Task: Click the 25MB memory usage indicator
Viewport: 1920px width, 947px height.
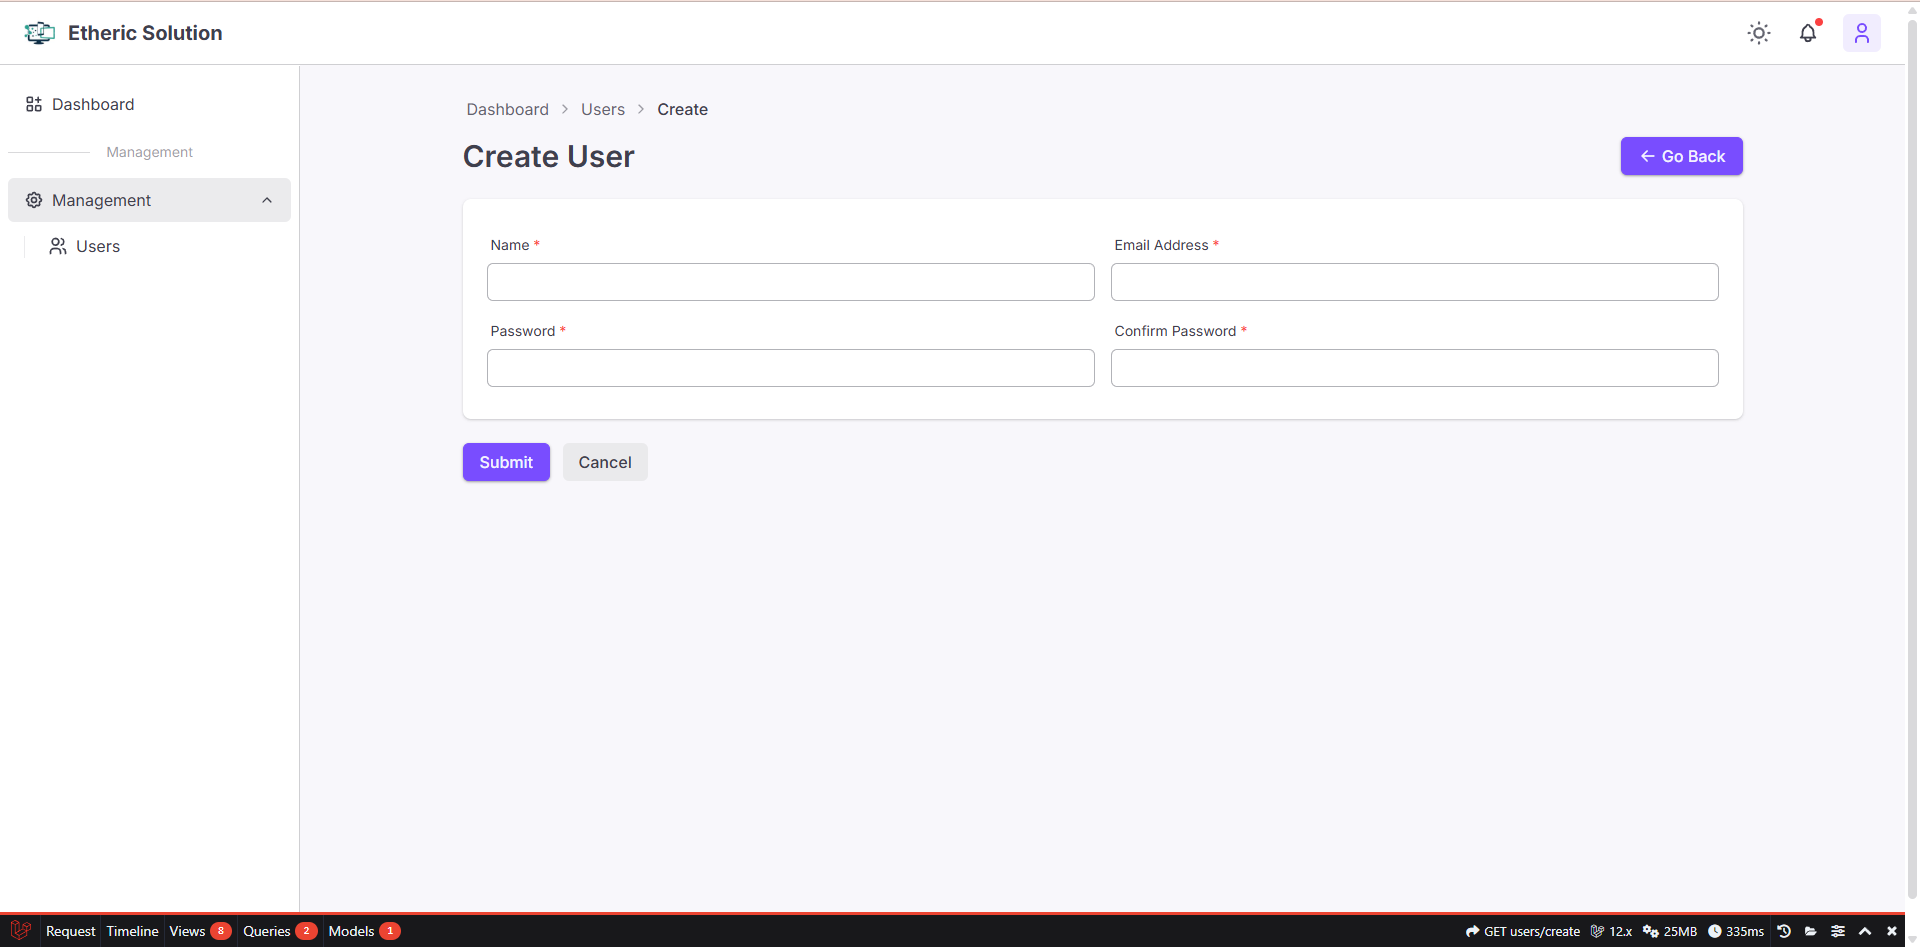Action: (x=1668, y=931)
